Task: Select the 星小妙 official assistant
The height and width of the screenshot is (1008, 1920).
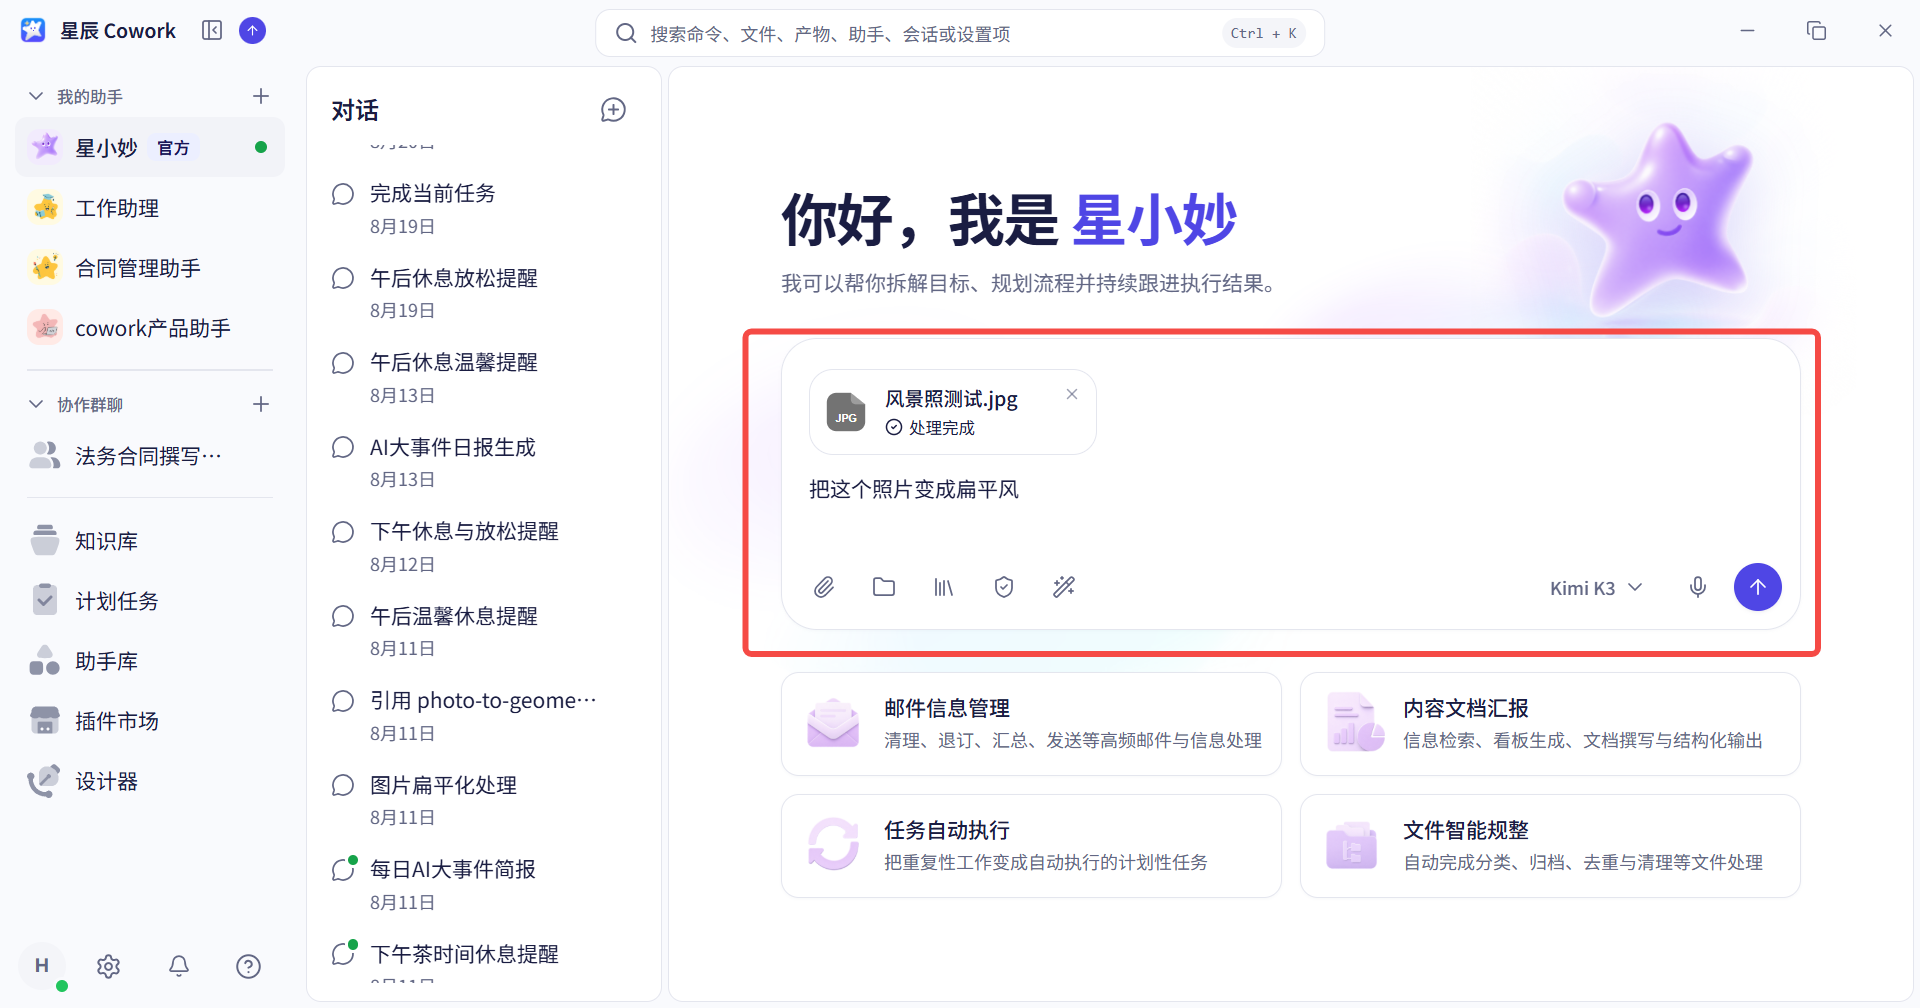Action: [x=150, y=148]
